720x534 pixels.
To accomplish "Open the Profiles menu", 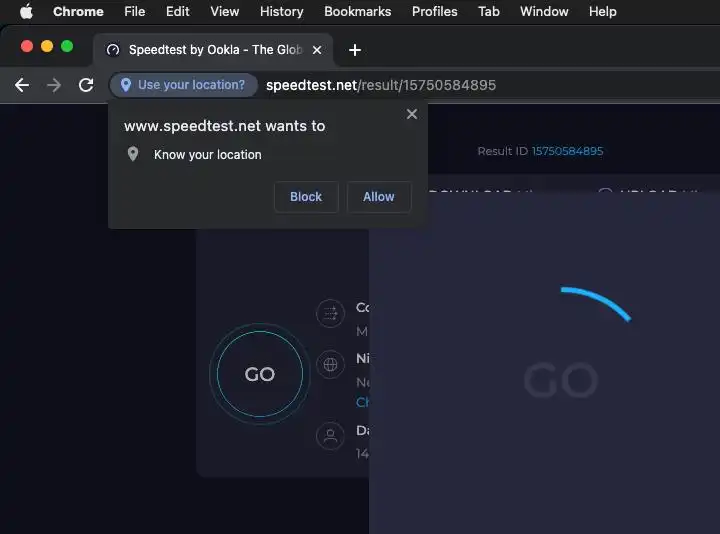I will [434, 11].
